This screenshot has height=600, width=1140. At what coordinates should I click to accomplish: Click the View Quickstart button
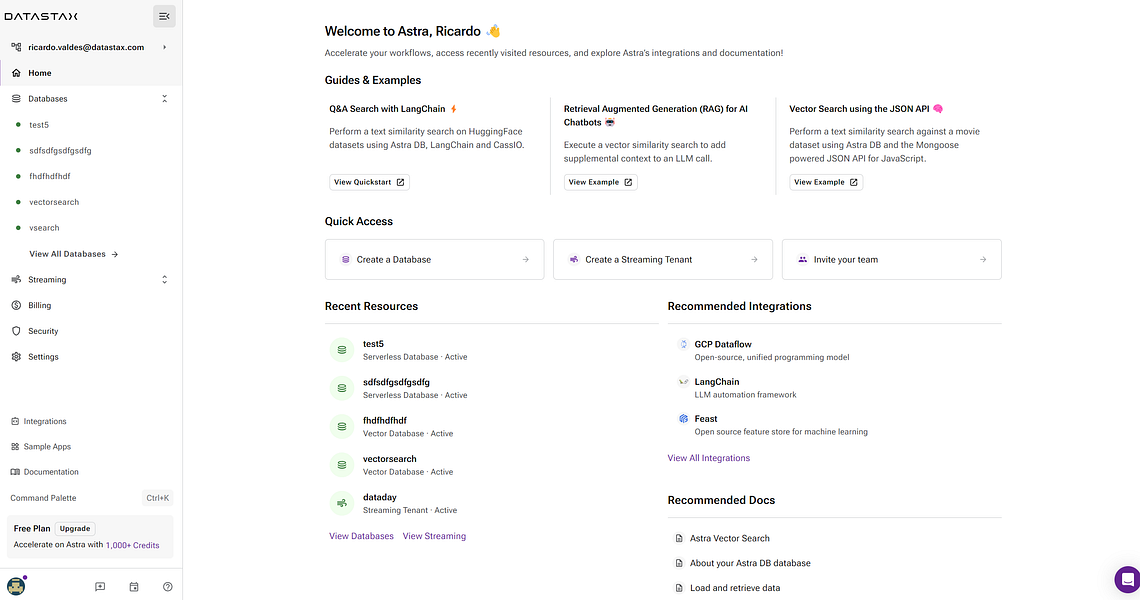(x=370, y=182)
